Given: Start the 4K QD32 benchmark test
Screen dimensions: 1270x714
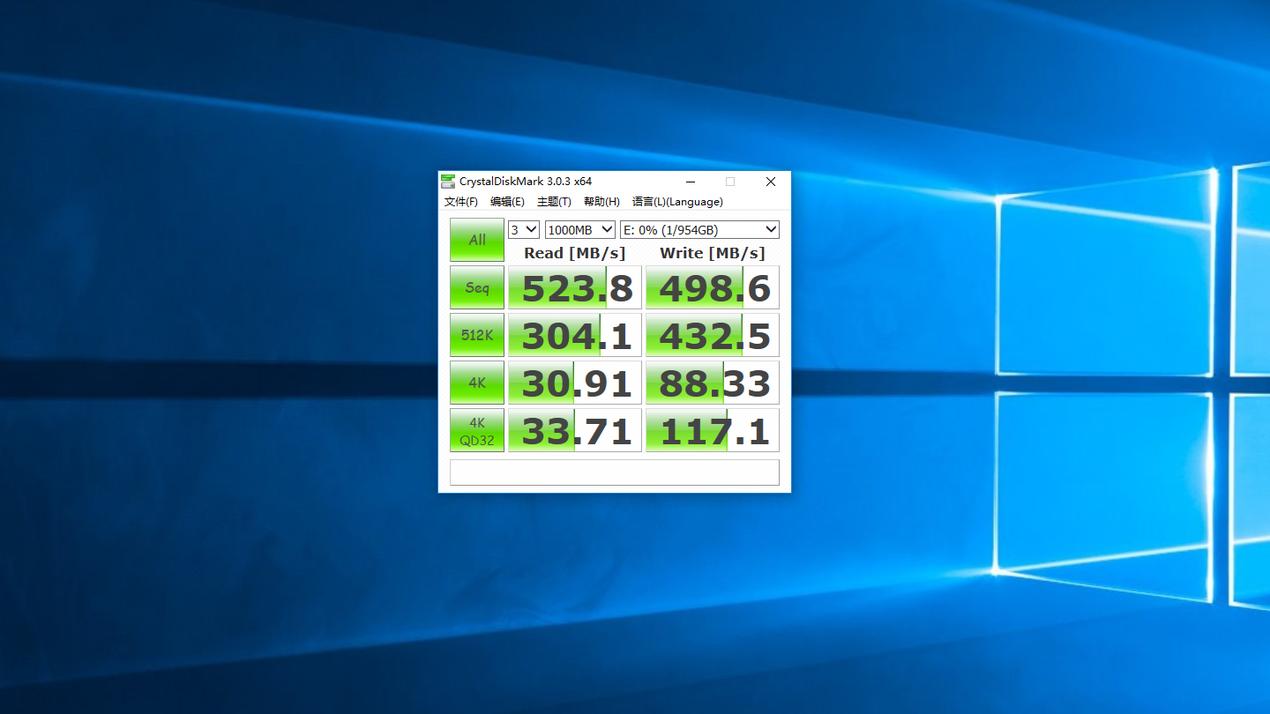Looking at the screenshot, I should point(477,431).
